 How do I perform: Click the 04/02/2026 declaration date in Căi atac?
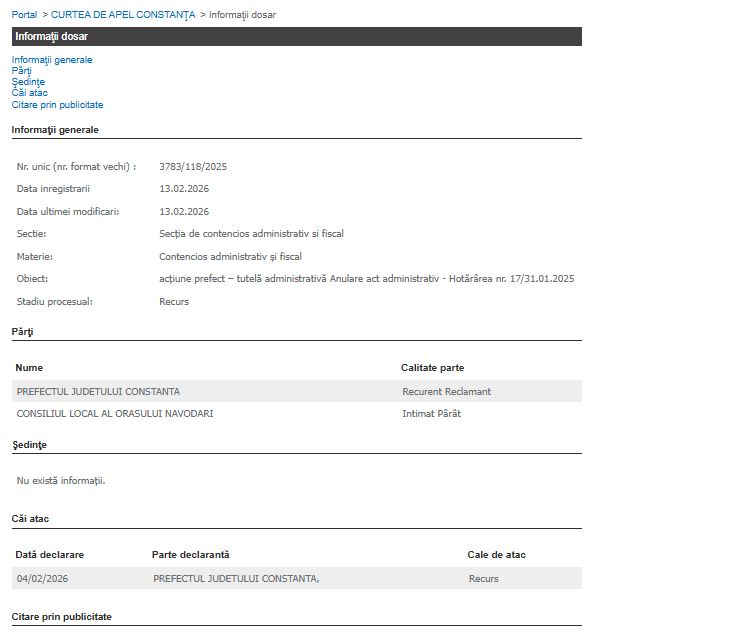tap(49, 578)
